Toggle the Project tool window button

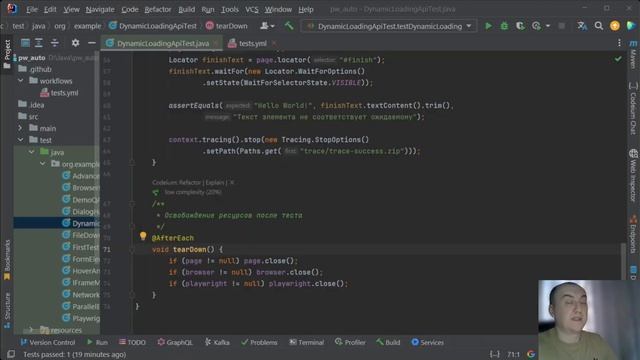(x=7, y=54)
